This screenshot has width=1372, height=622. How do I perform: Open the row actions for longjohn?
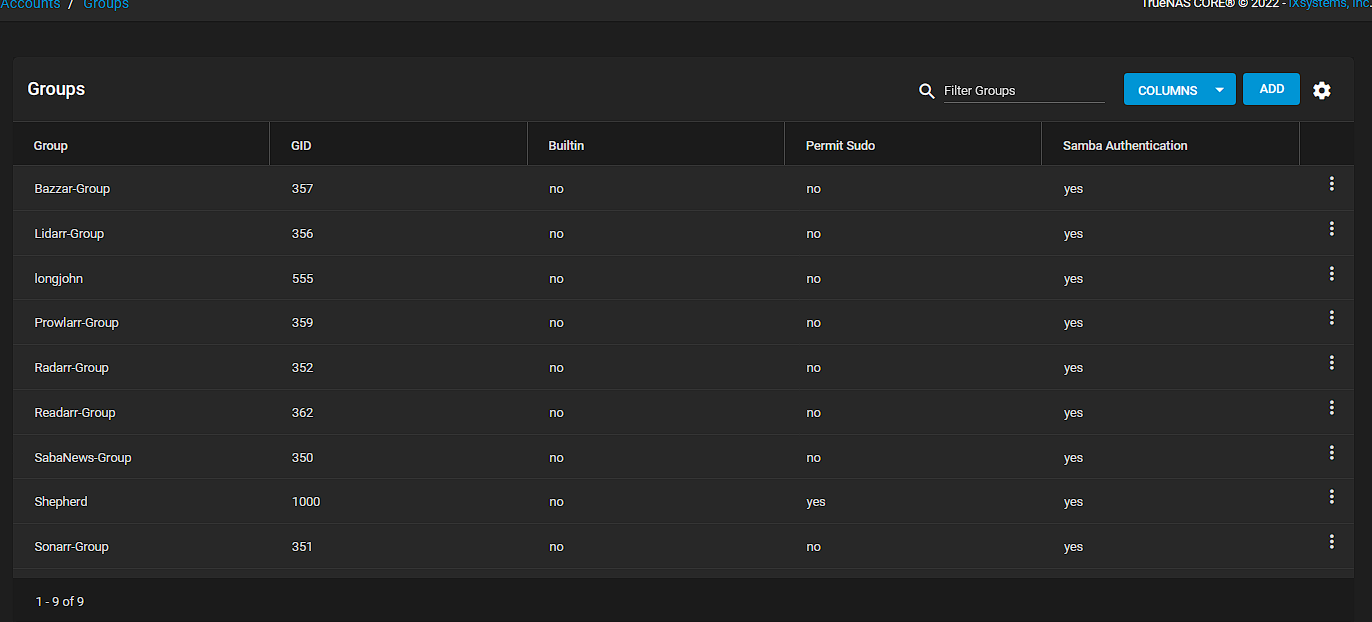[x=1331, y=274]
